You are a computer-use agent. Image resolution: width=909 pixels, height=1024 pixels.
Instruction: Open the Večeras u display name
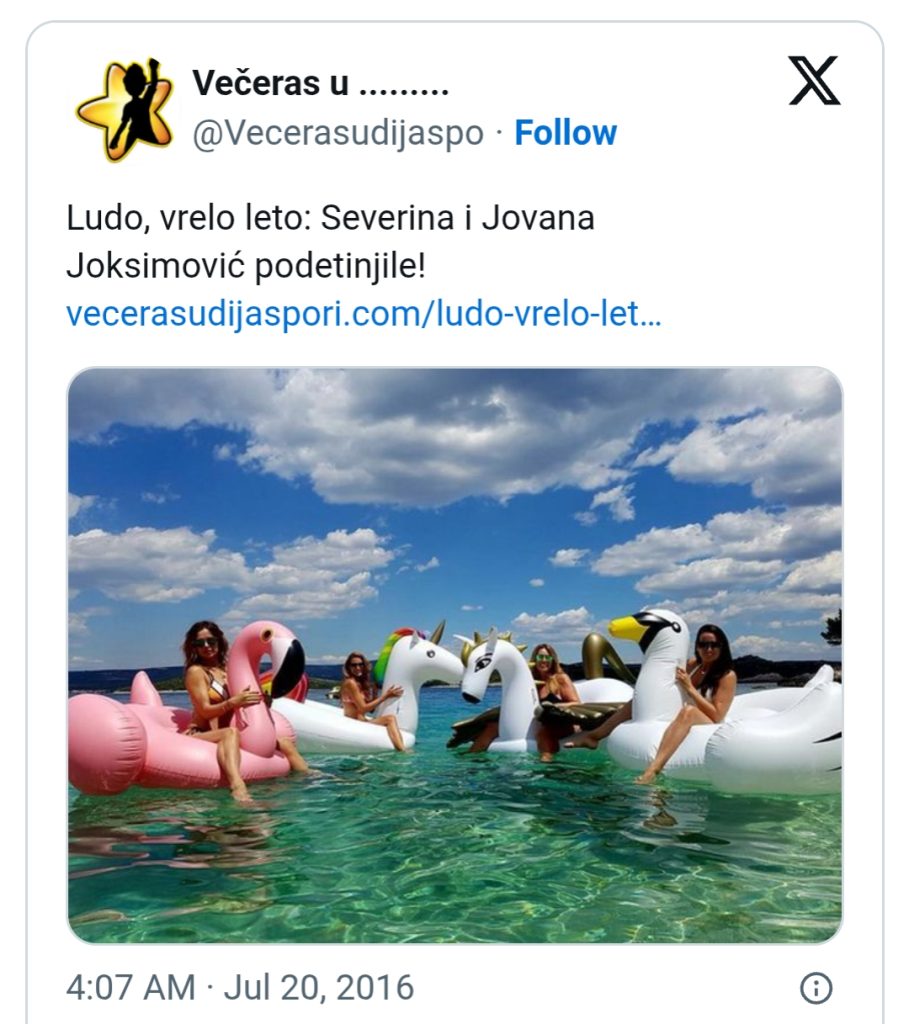[x=320, y=83]
